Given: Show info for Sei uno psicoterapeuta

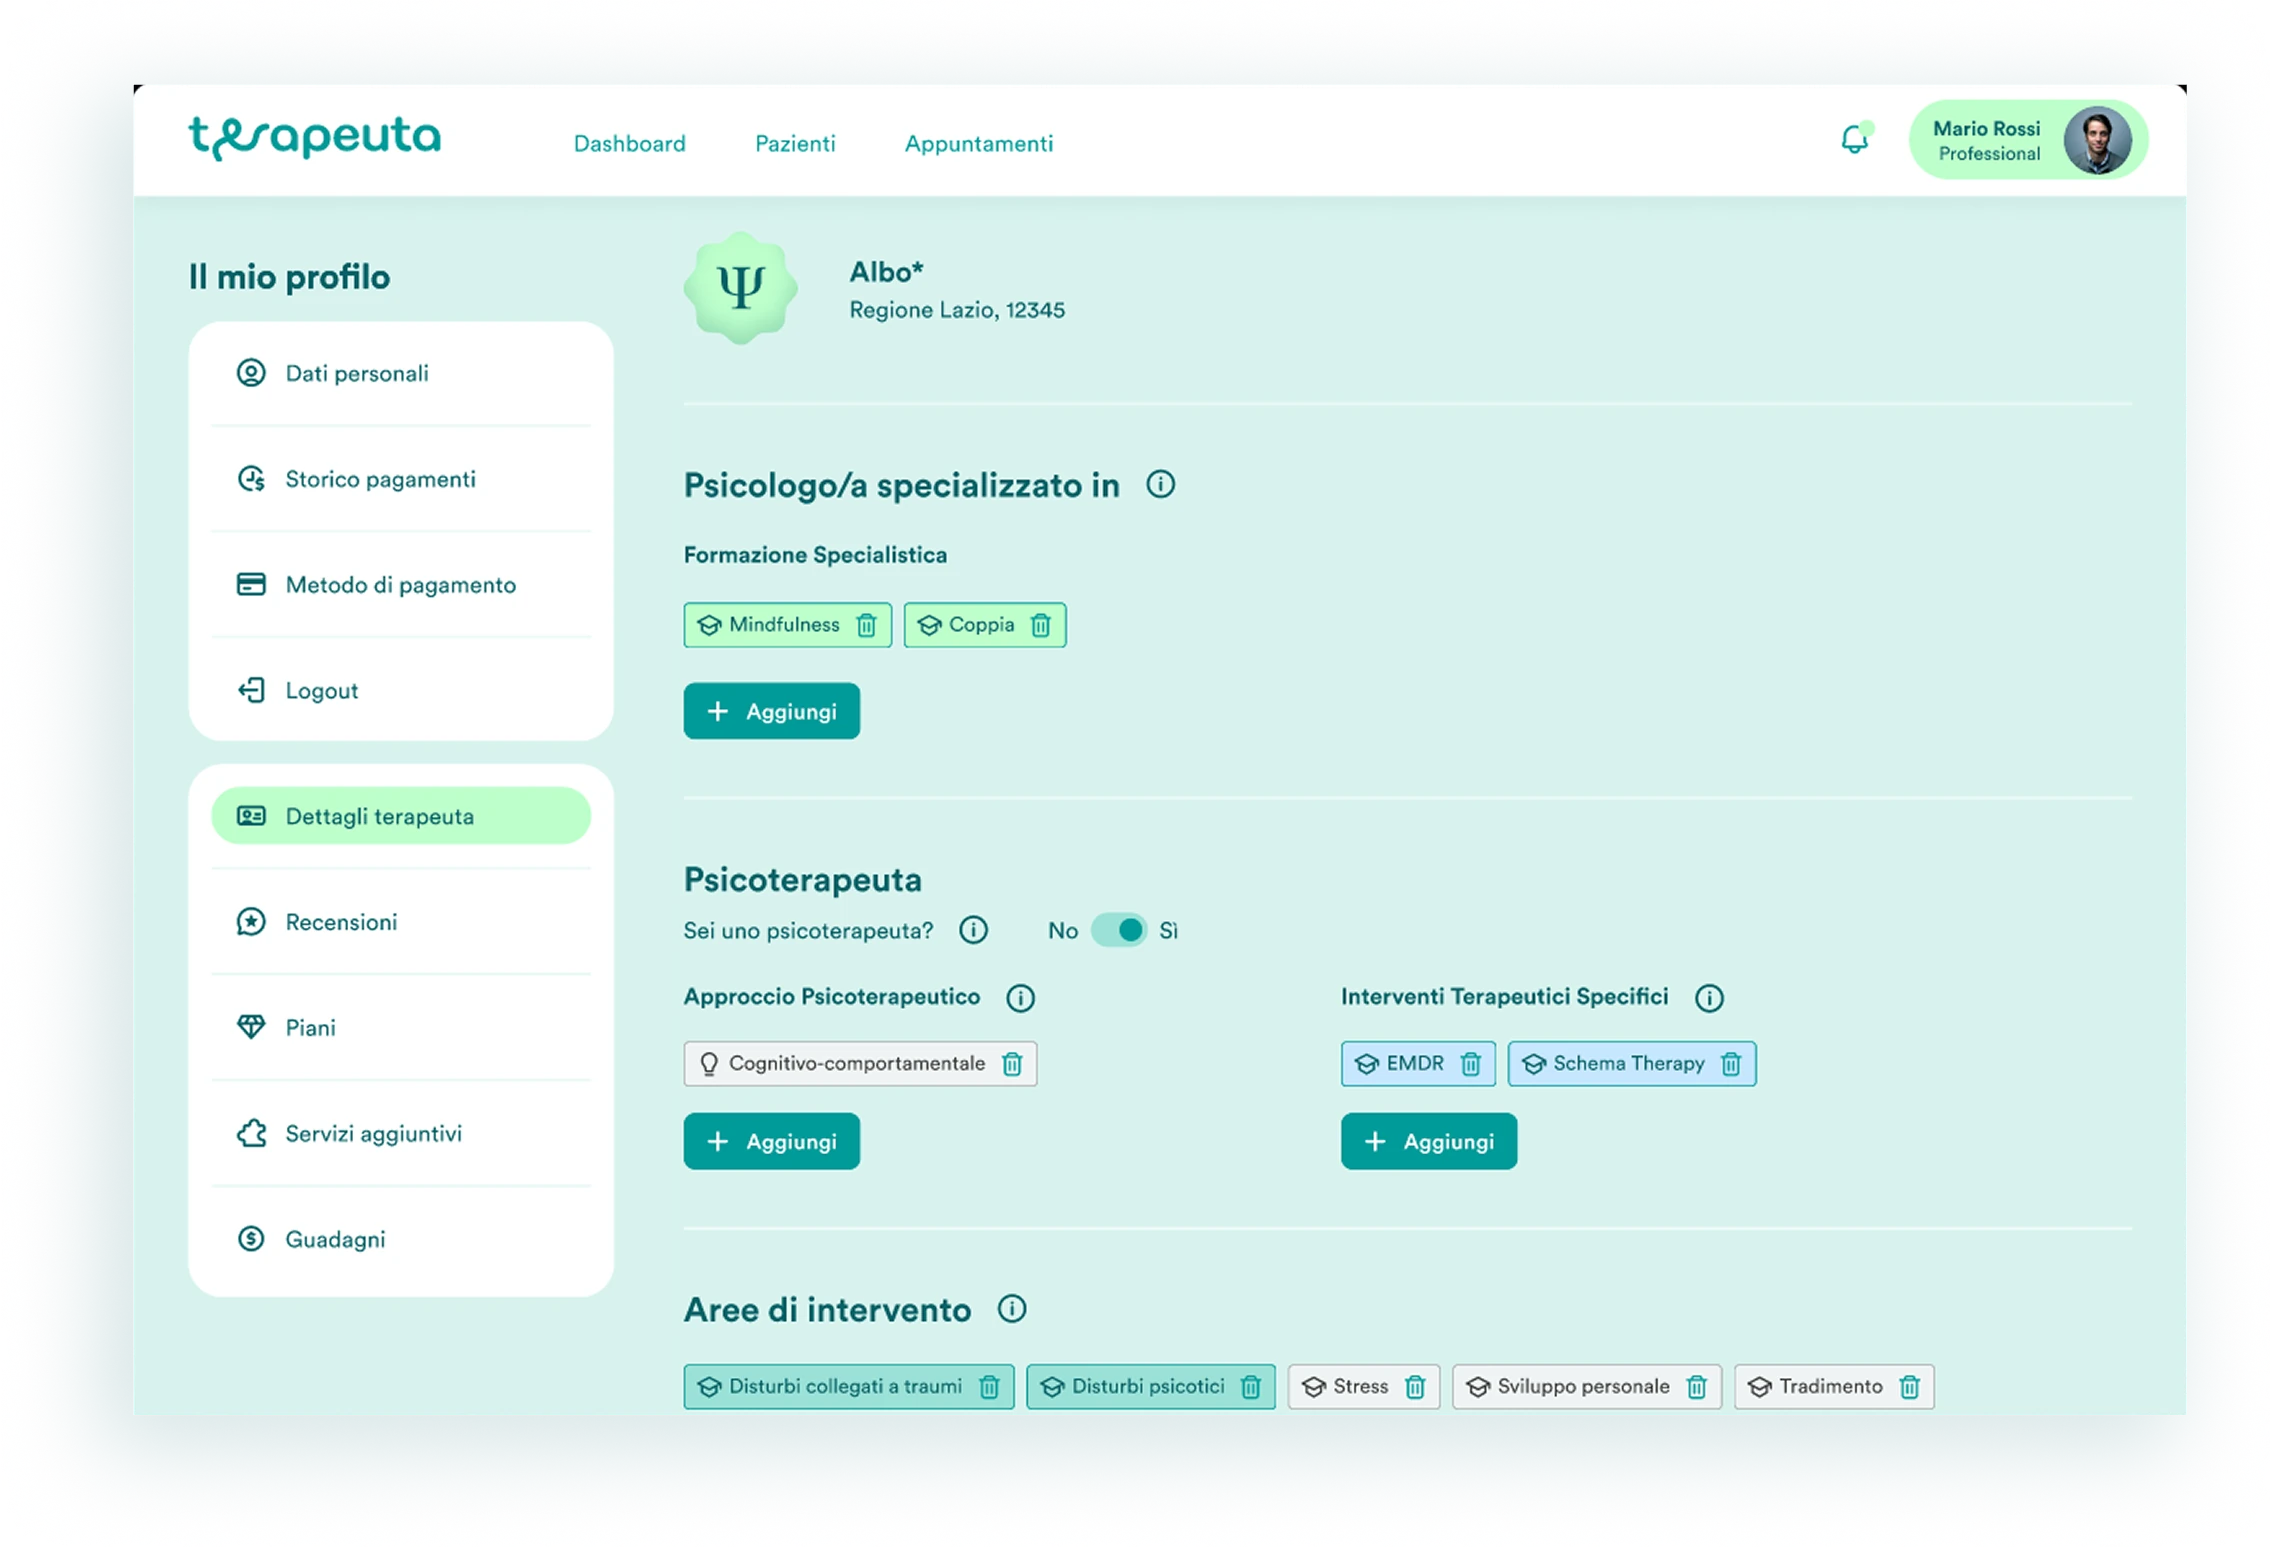Looking at the screenshot, I should pyautogui.click(x=973, y=930).
